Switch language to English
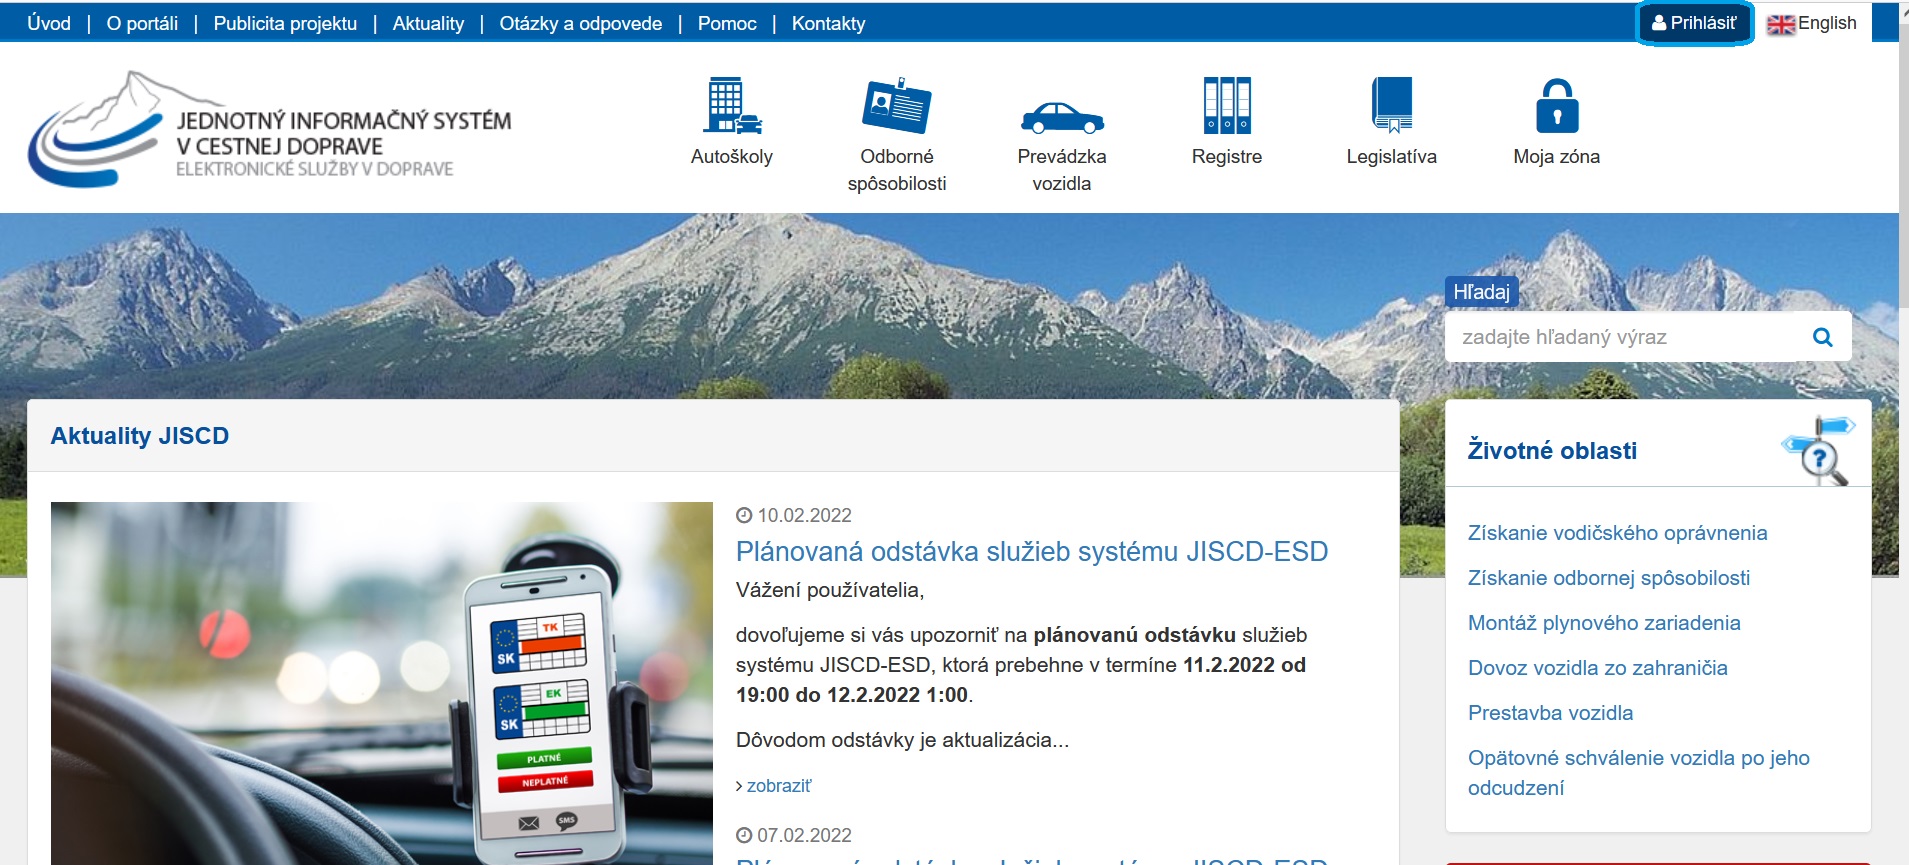This screenshot has width=1909, height=865. (1812, 23)
